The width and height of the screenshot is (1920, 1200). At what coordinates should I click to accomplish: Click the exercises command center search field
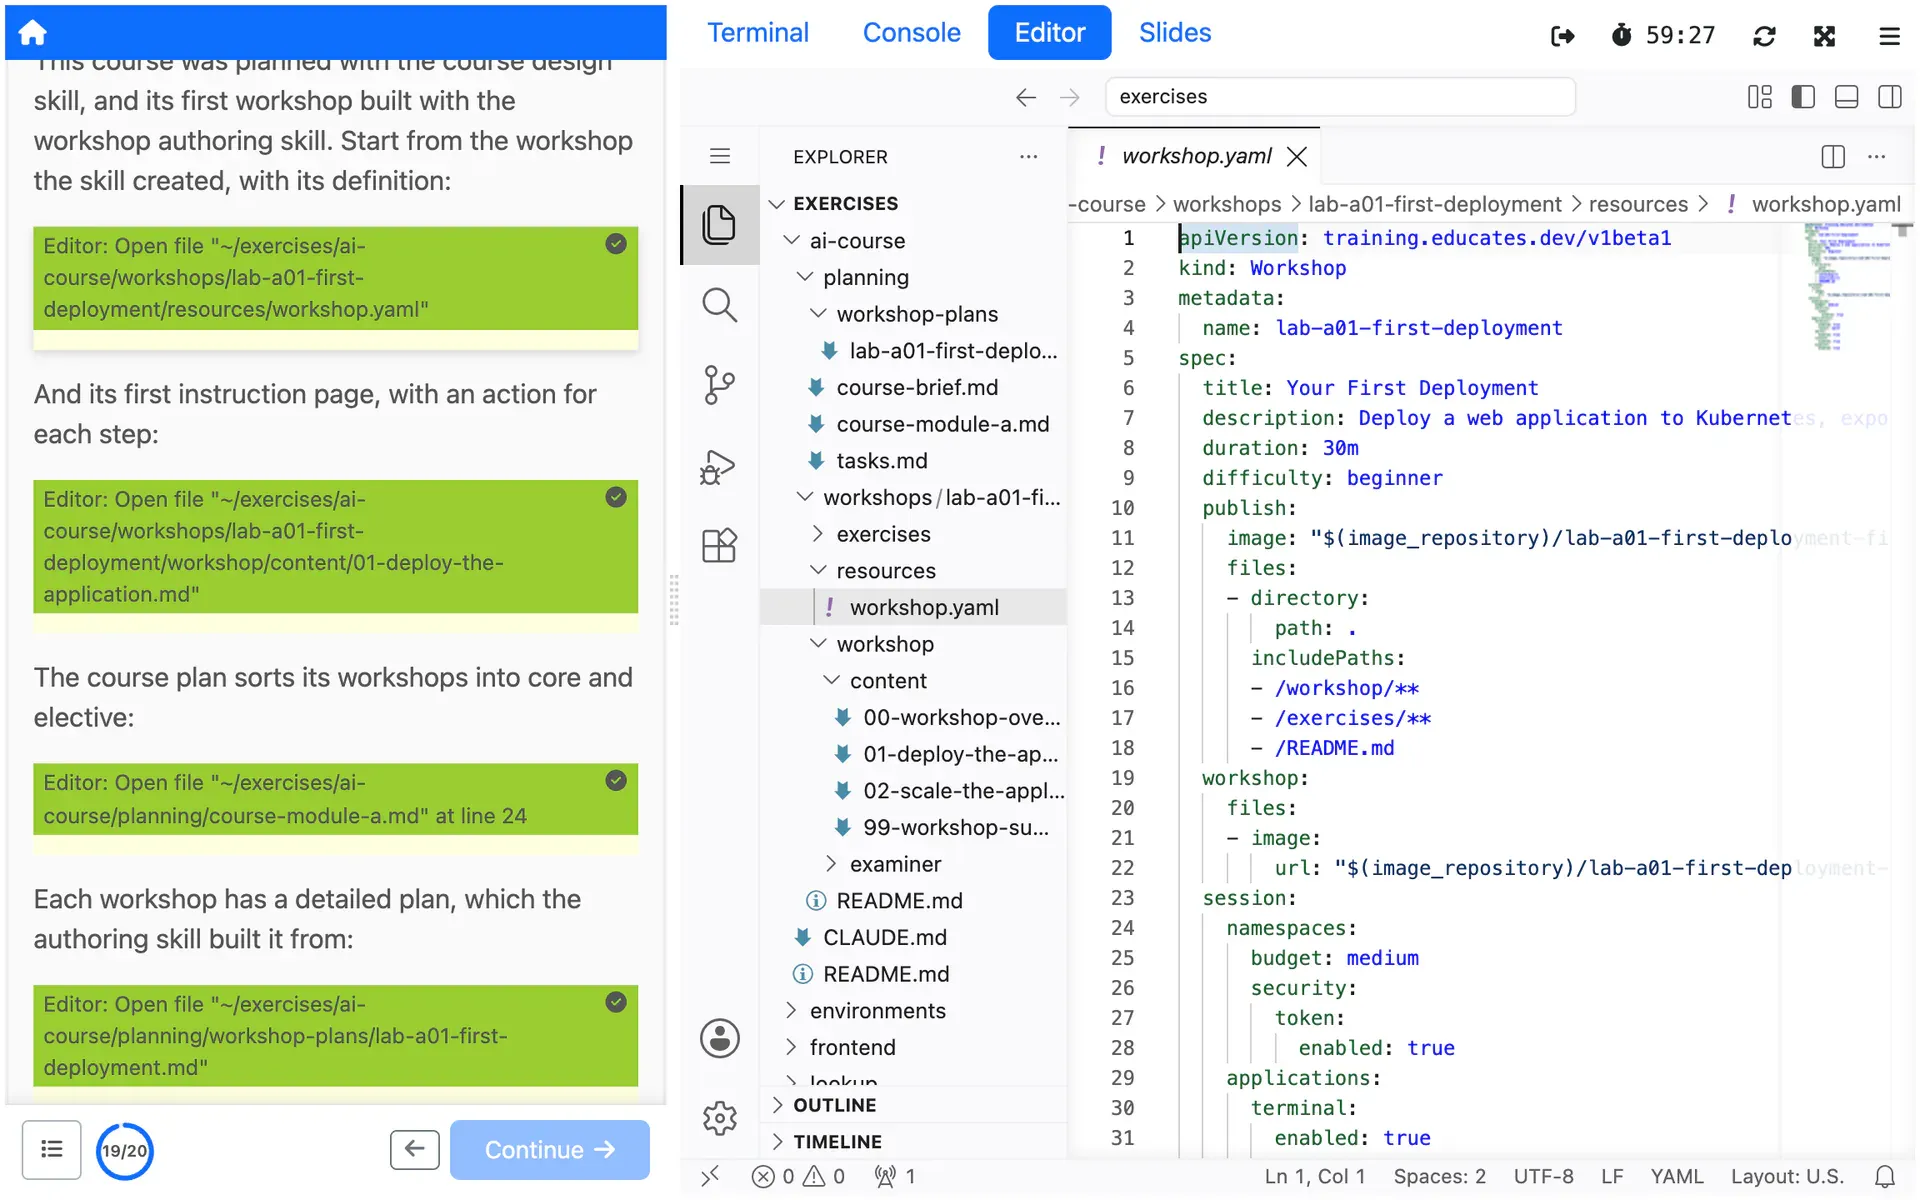pos(1339,97)
